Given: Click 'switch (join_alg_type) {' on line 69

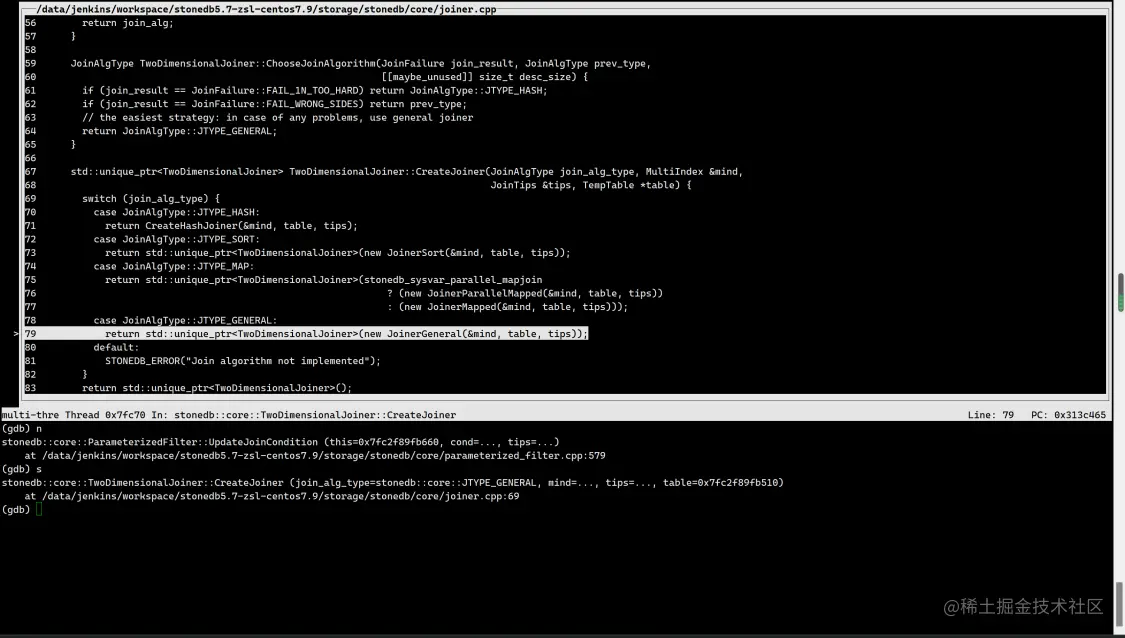Looking at the screenshot, I should (x=151, y=199).
